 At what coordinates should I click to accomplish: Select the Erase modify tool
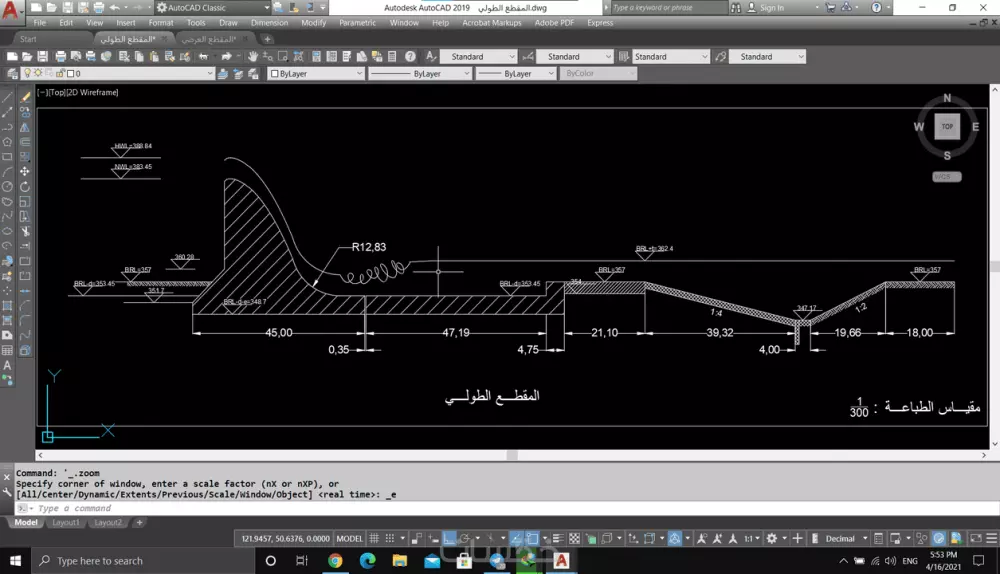(x=25, y=97)
